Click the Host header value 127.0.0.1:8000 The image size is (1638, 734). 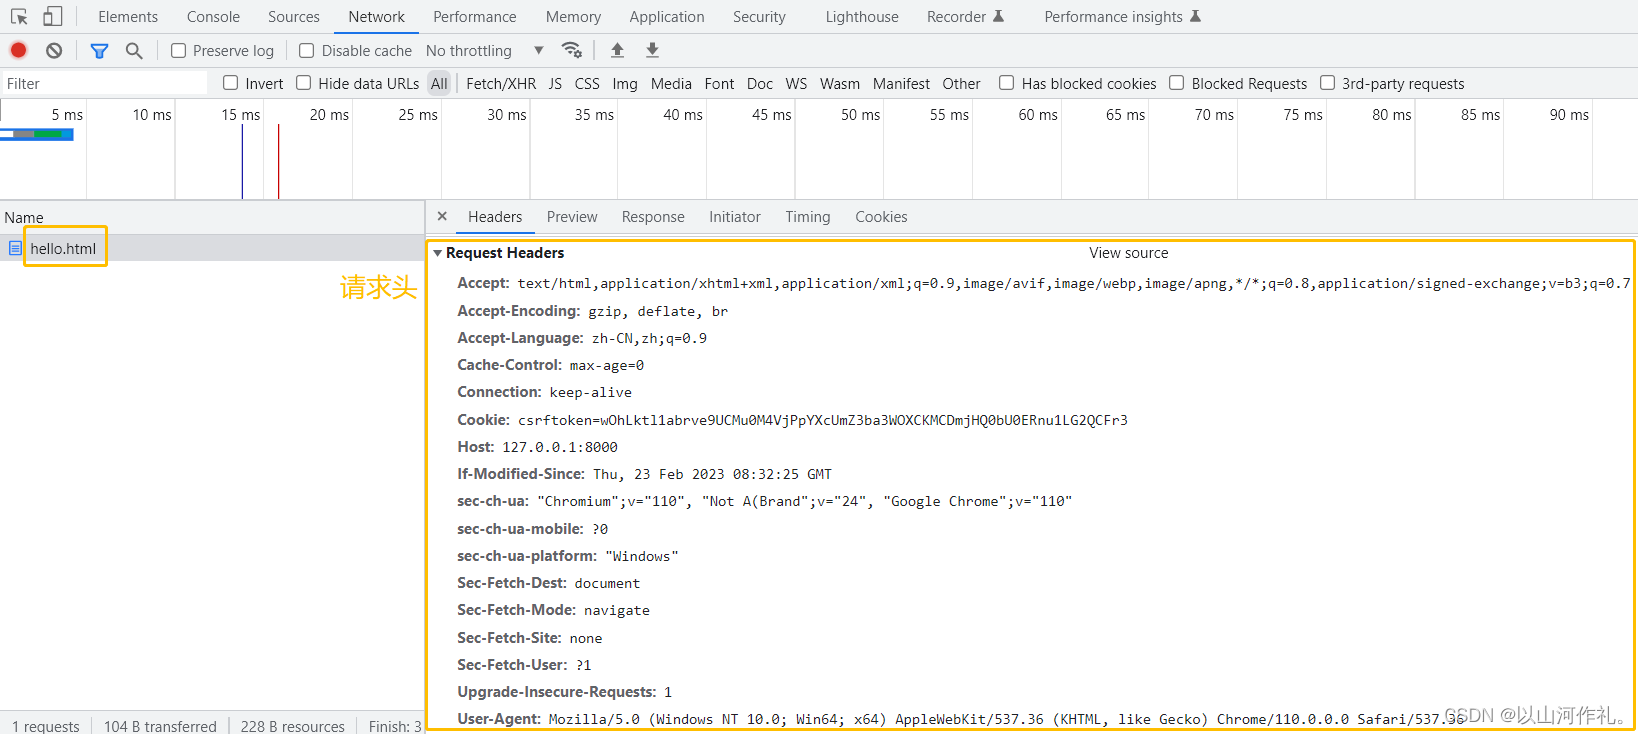560,447
